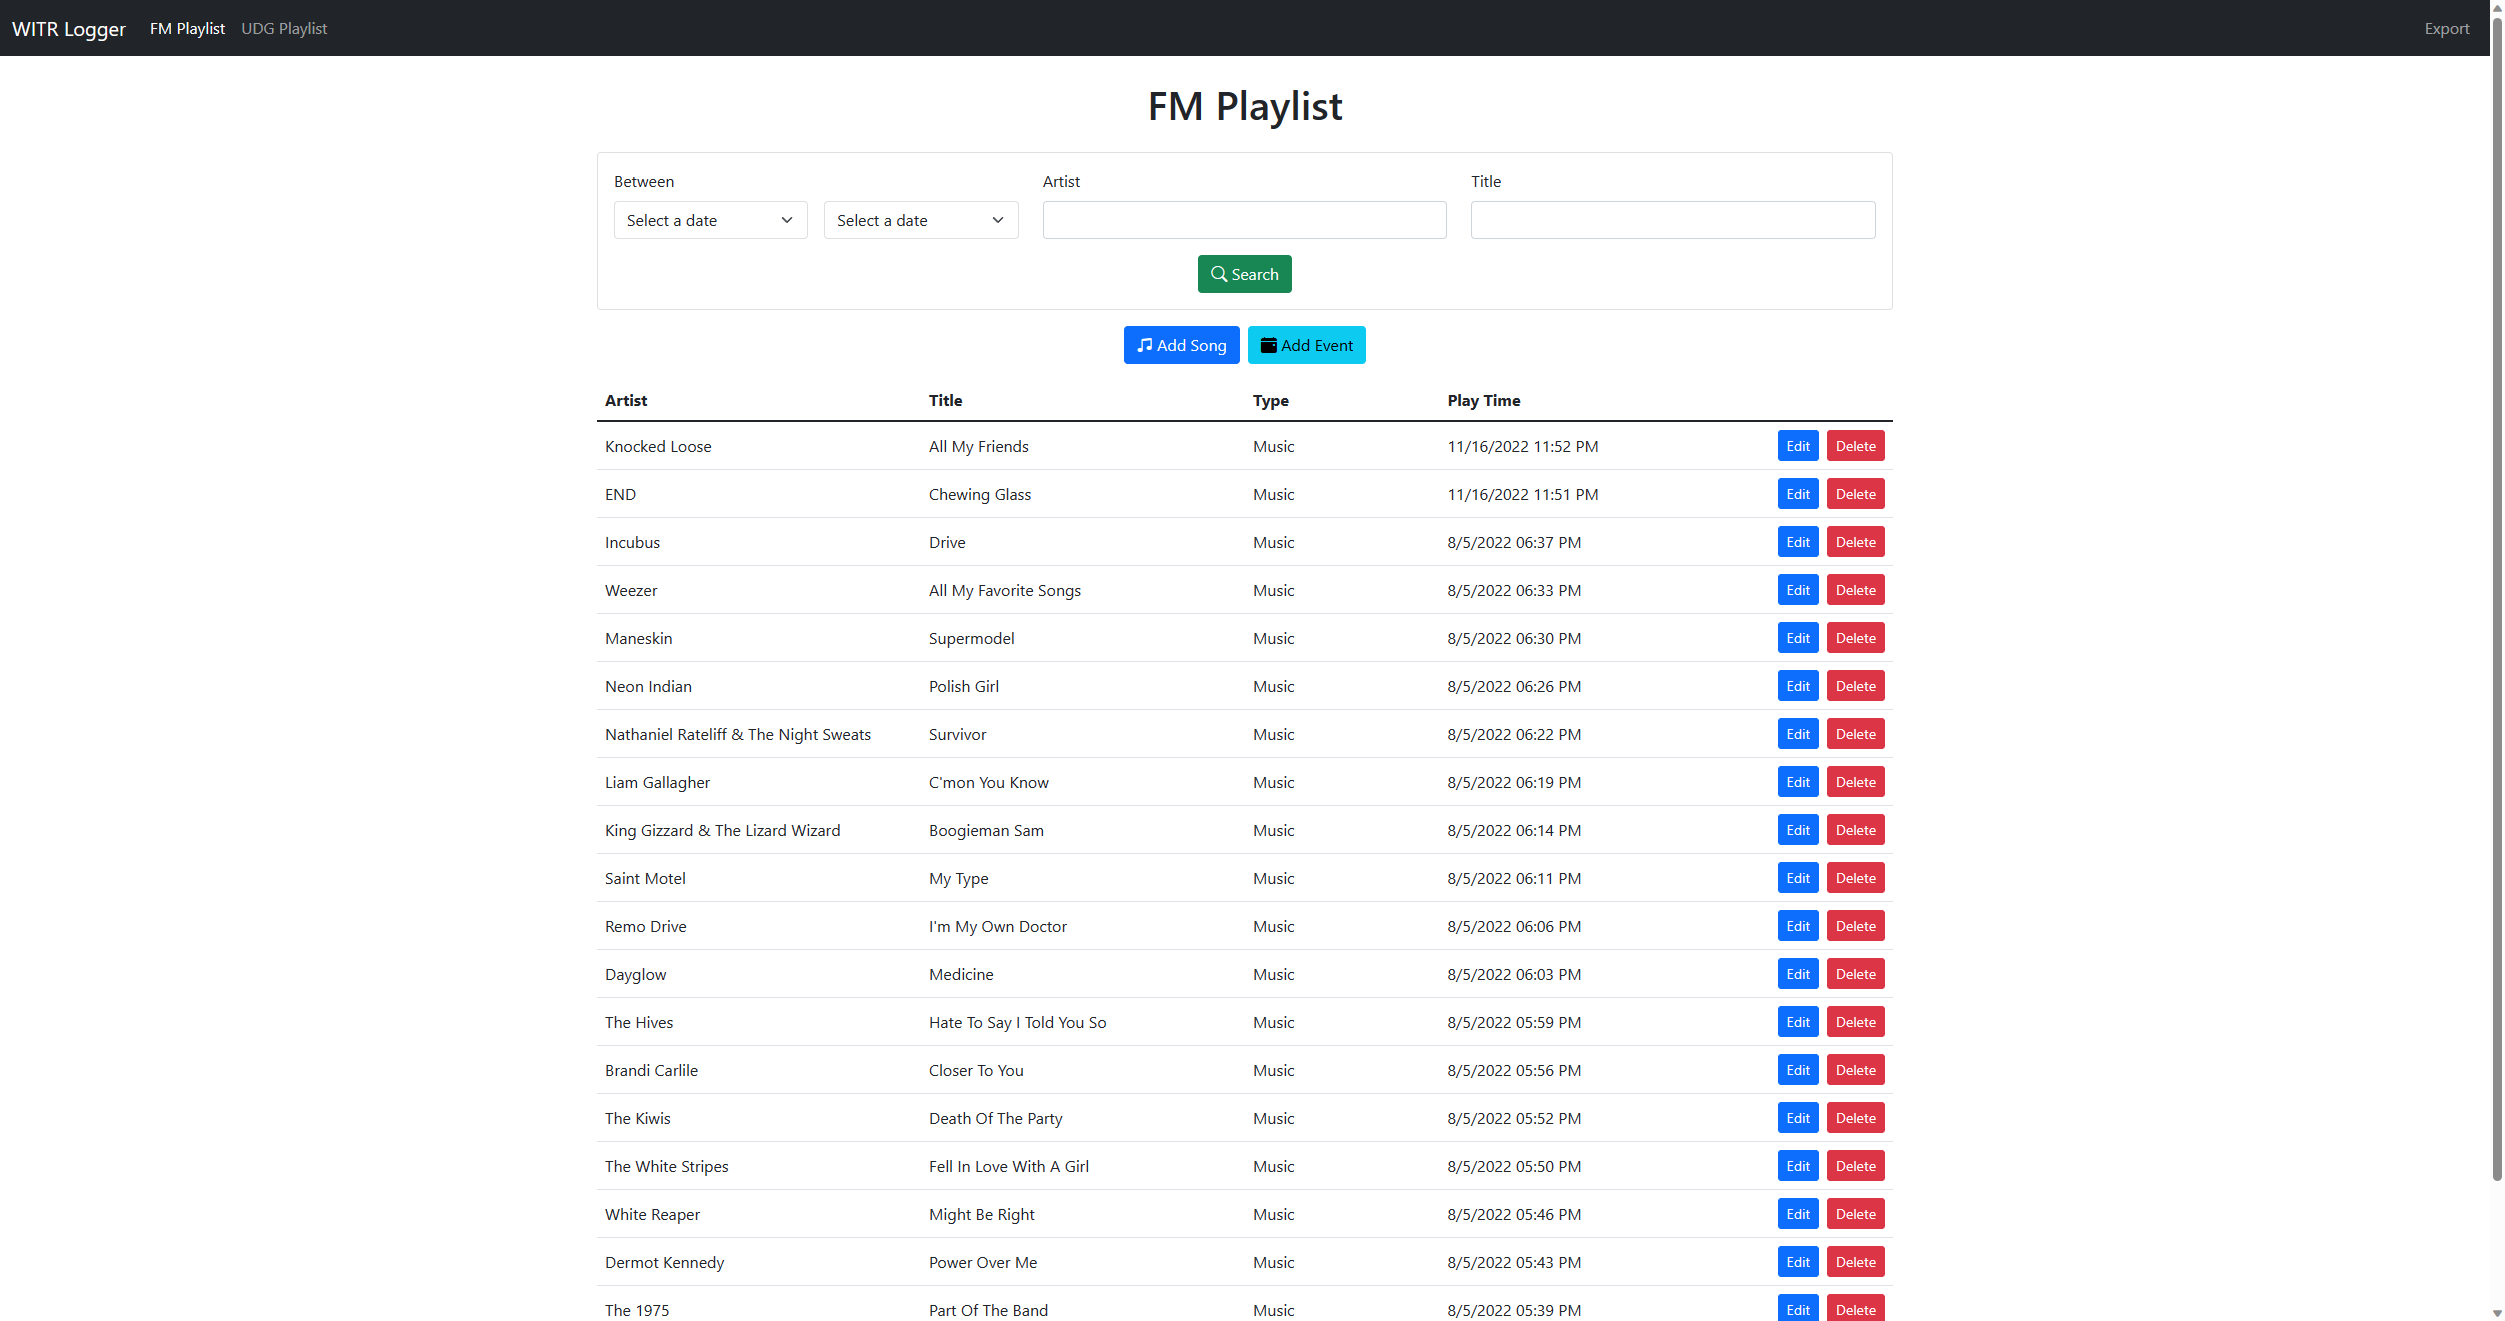Click Export in the top navigation bar

pos(2447,27)
